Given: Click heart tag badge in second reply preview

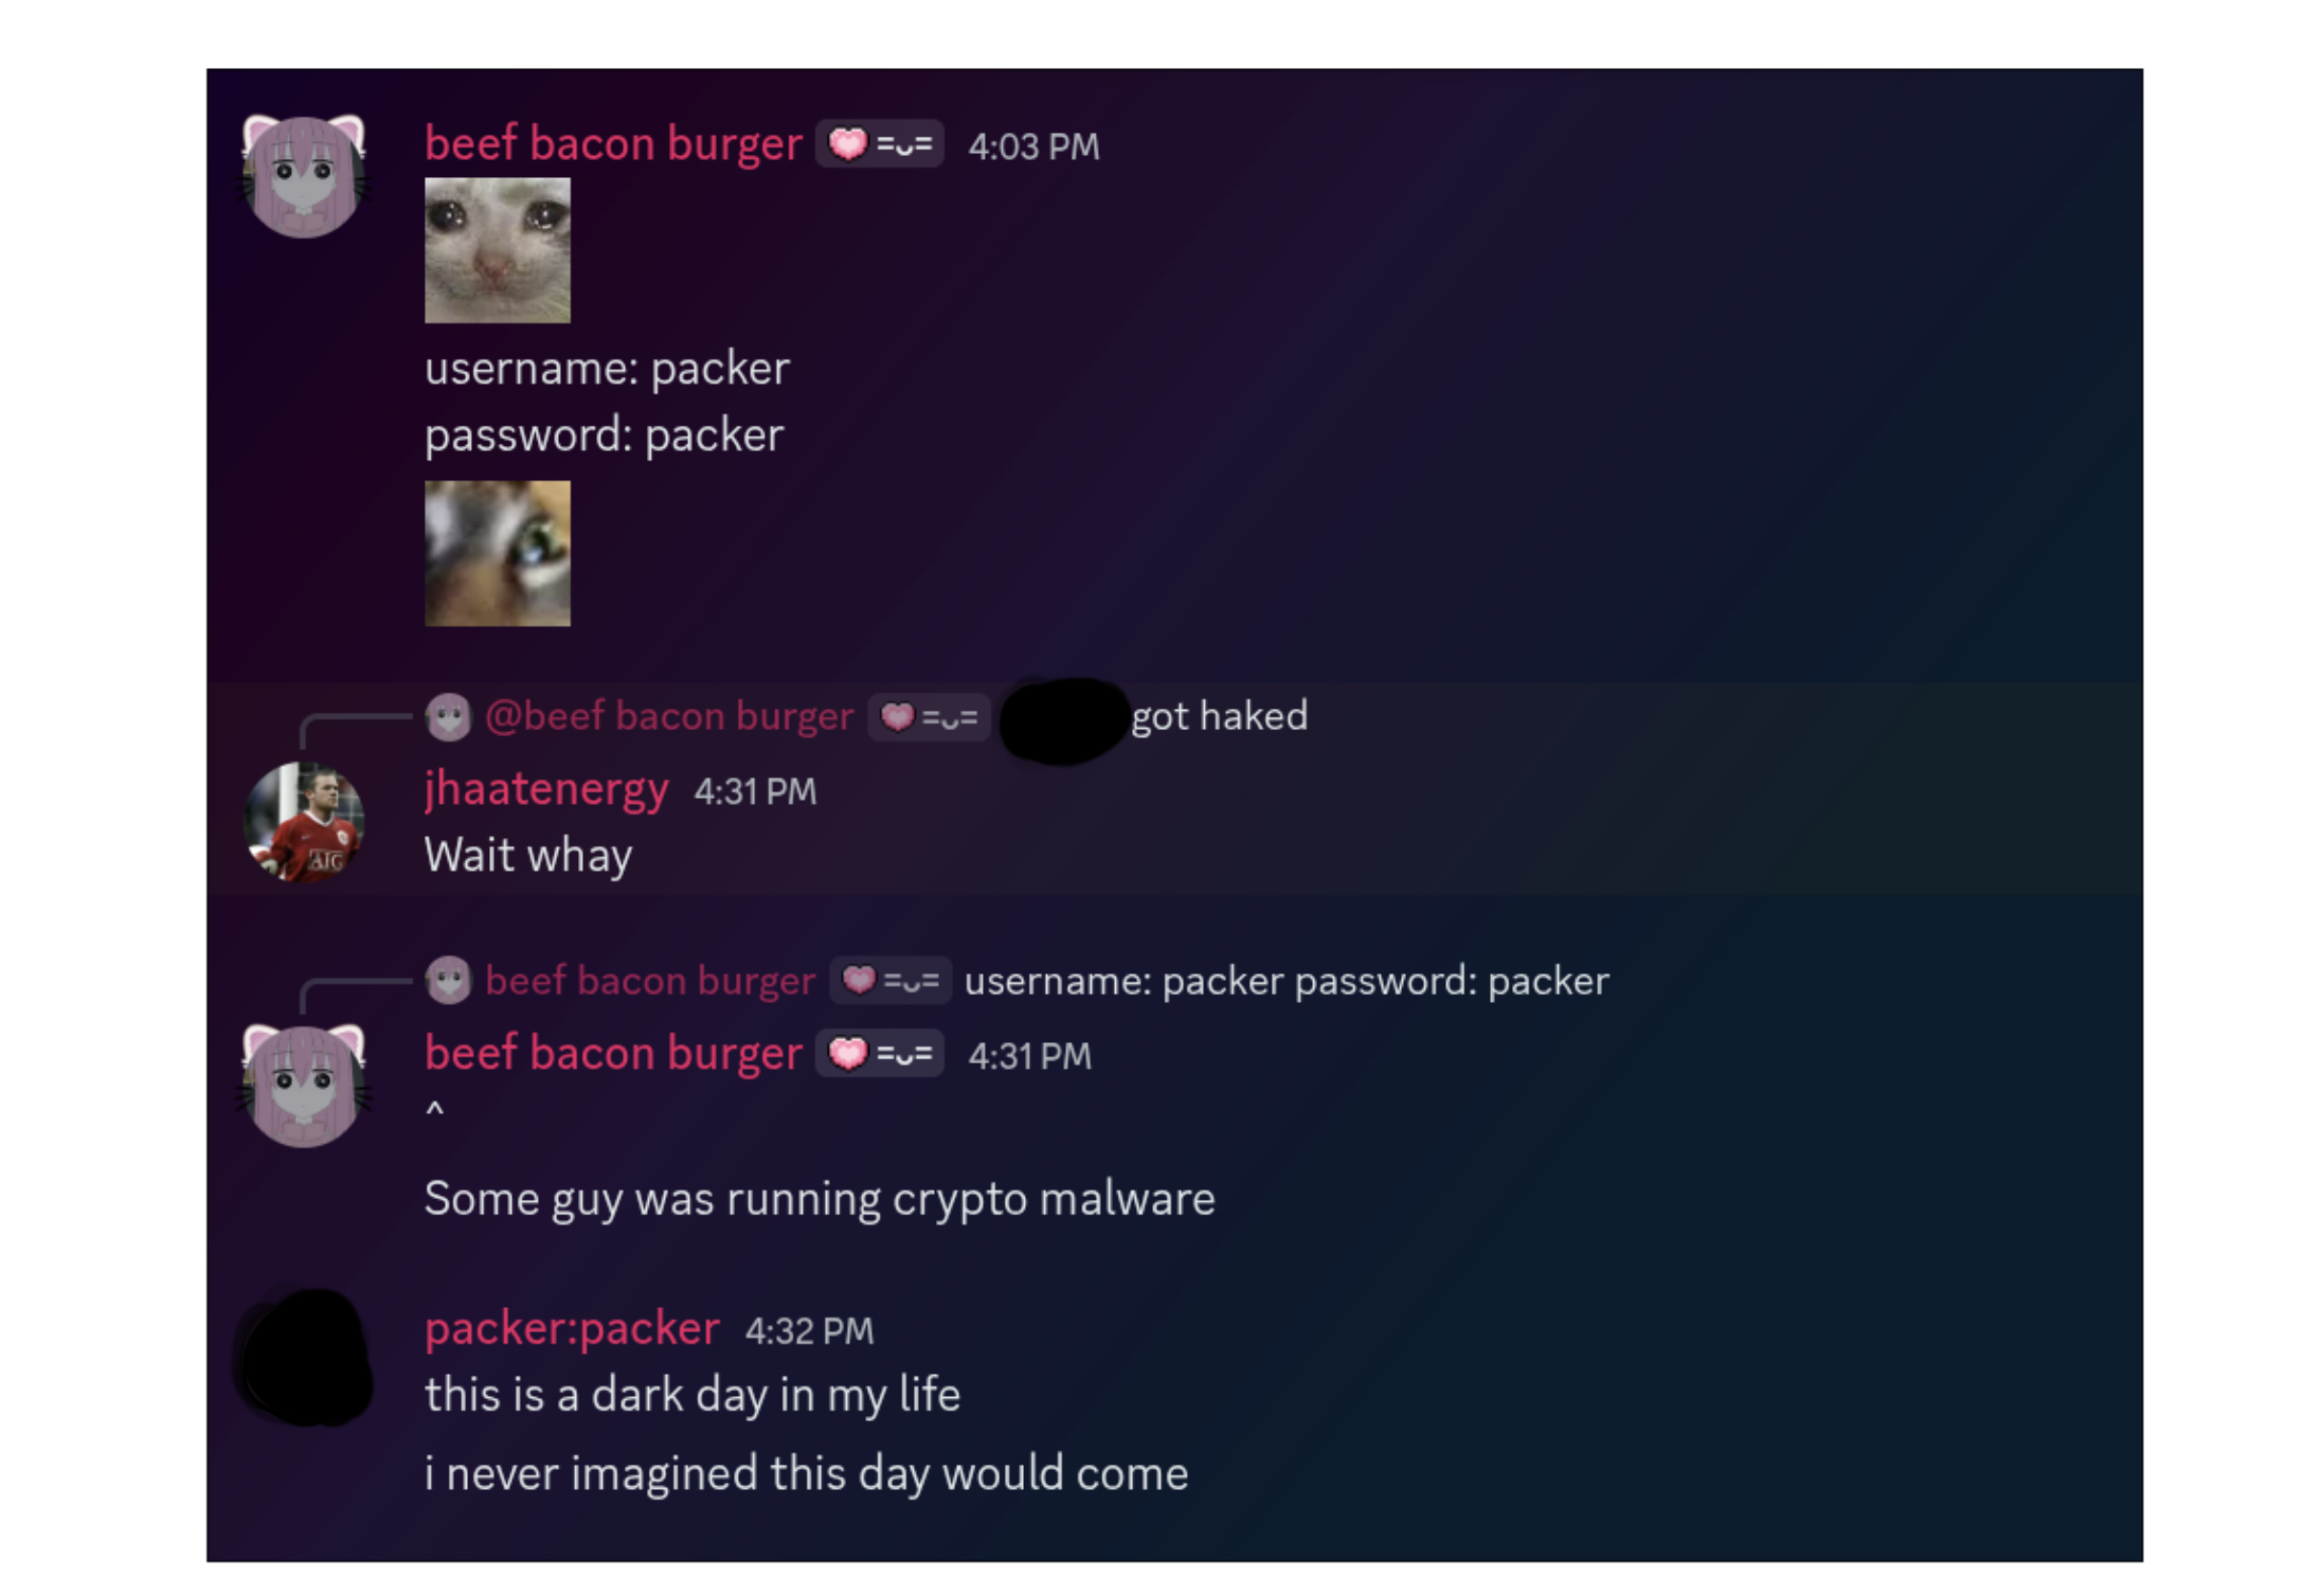Looking at the screenshot, I should tap(890, 981).
